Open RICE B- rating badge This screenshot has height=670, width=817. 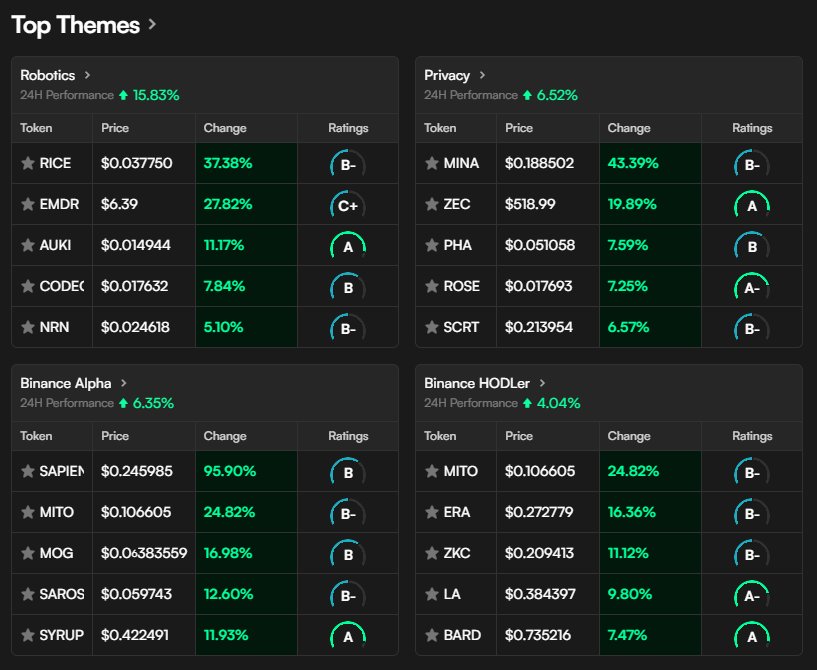click(348, 165)
